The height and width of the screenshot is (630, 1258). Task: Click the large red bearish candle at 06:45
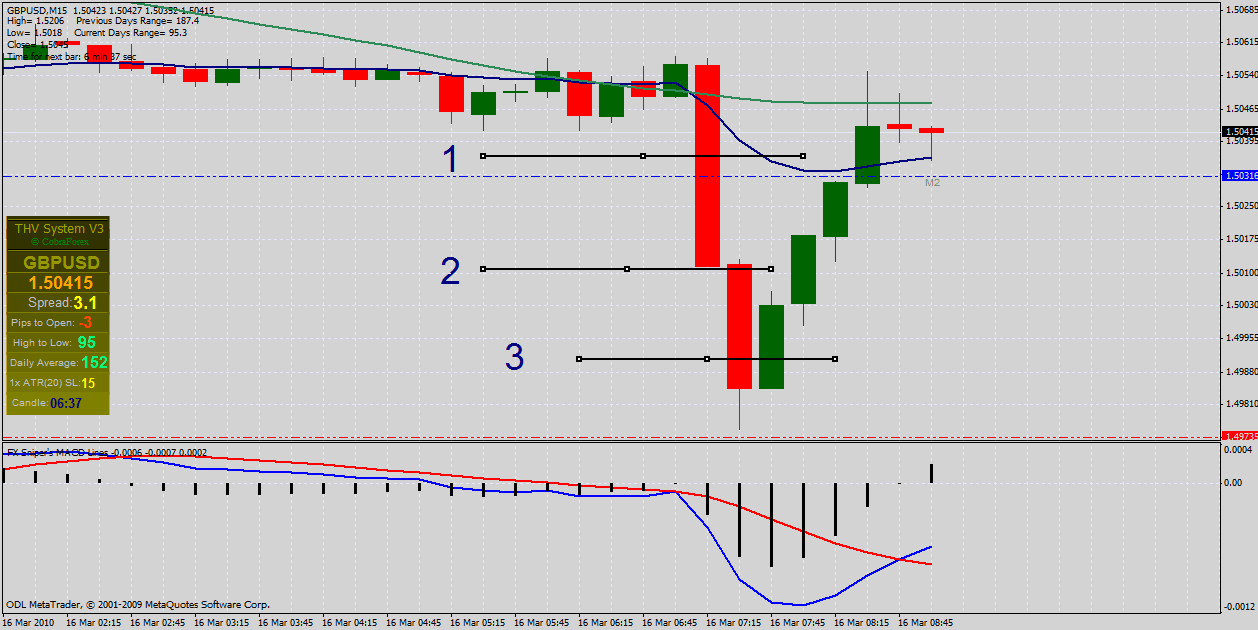pos(707,165)
